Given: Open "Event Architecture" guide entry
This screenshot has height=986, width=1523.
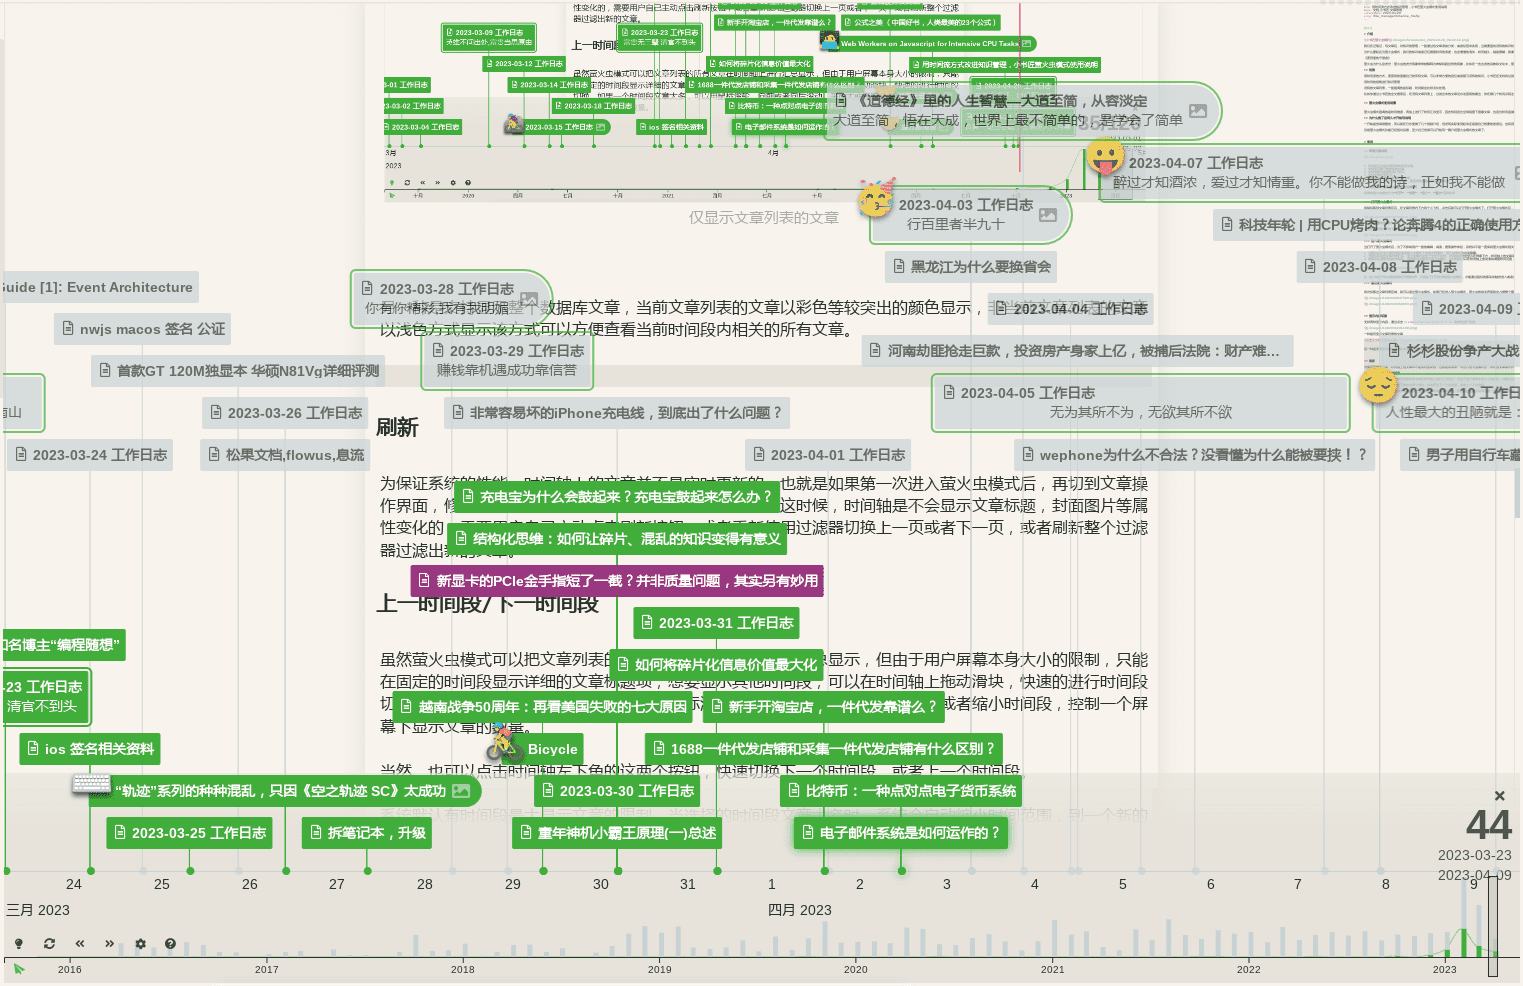Looking at the screenshot, I should [99, 287].
